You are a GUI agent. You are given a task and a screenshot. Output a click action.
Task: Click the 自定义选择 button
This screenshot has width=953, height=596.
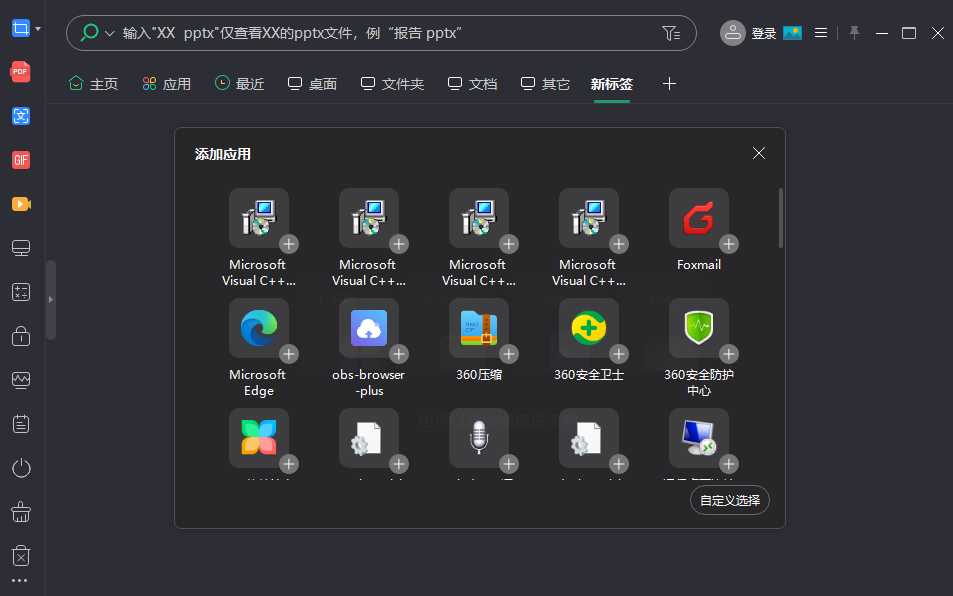point(729,500)
